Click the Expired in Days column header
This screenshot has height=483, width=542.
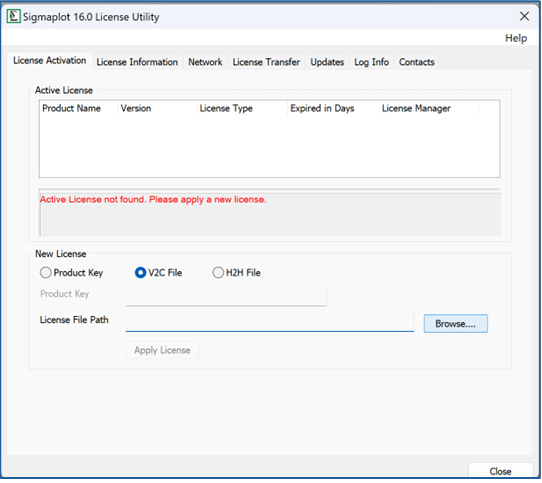pos(322,108)
